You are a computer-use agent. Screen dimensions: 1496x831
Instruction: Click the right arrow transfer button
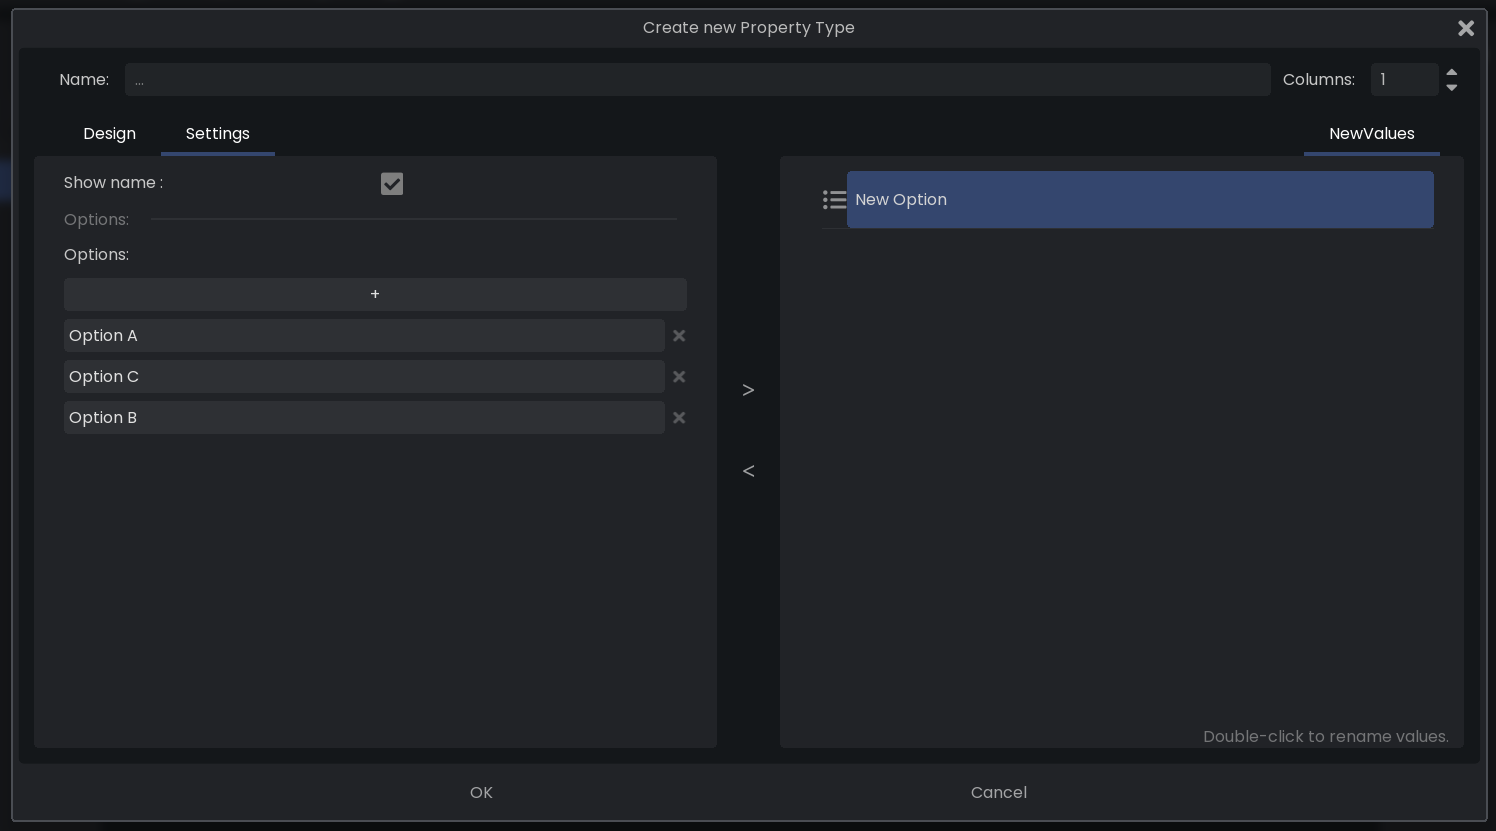pos(748,390)
